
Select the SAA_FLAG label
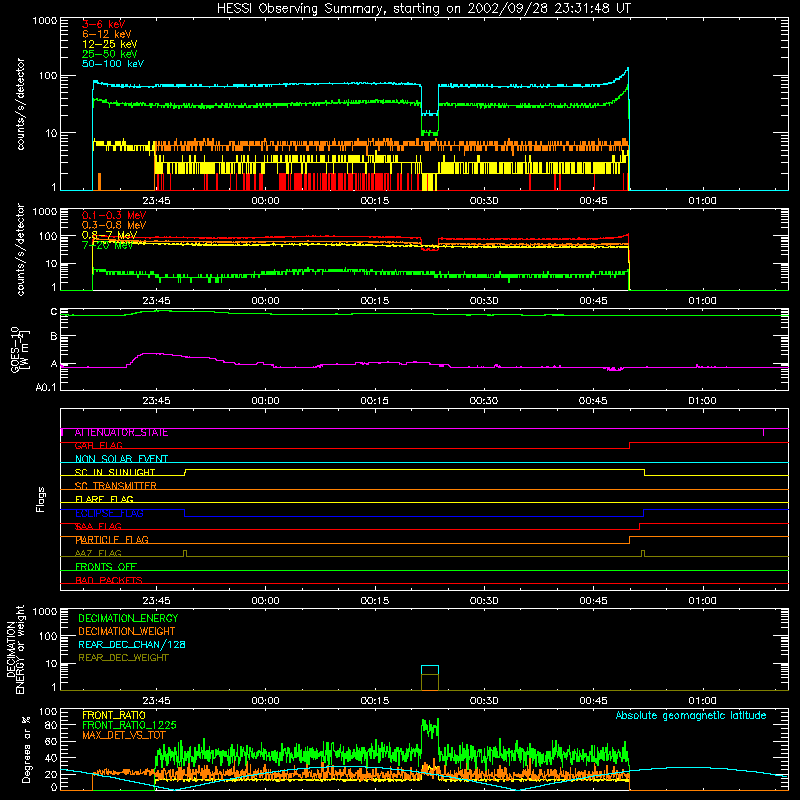(98, 527)
